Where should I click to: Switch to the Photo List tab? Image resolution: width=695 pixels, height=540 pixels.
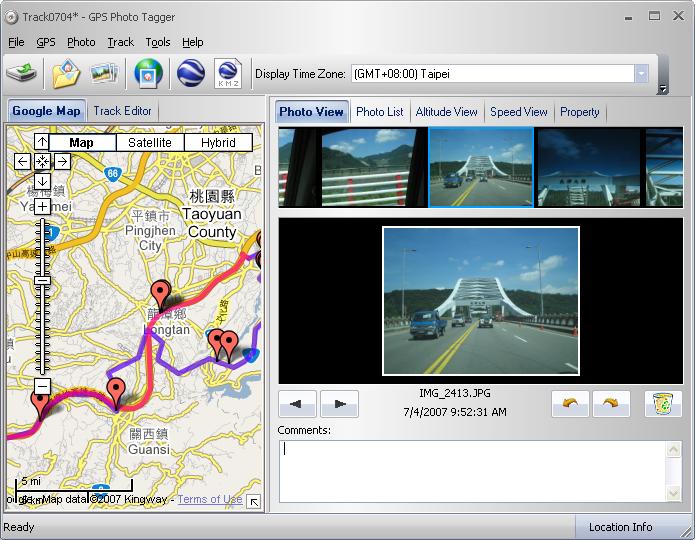[x=379, y=112]
